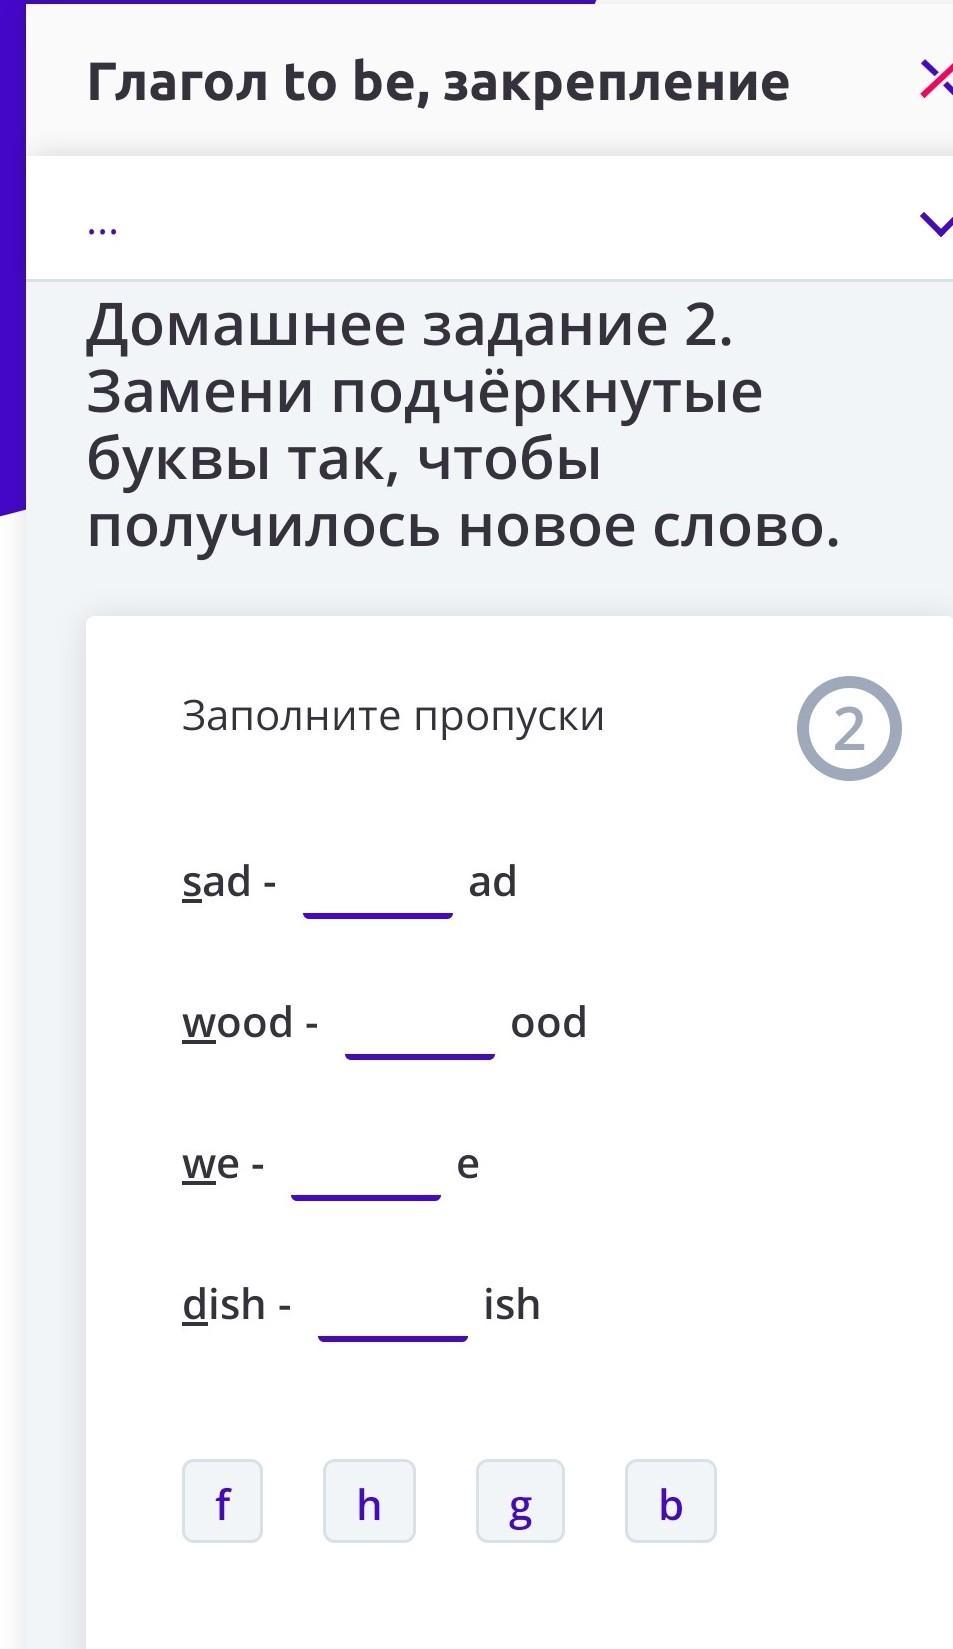Click the word 'sad'

click(216, 882)
